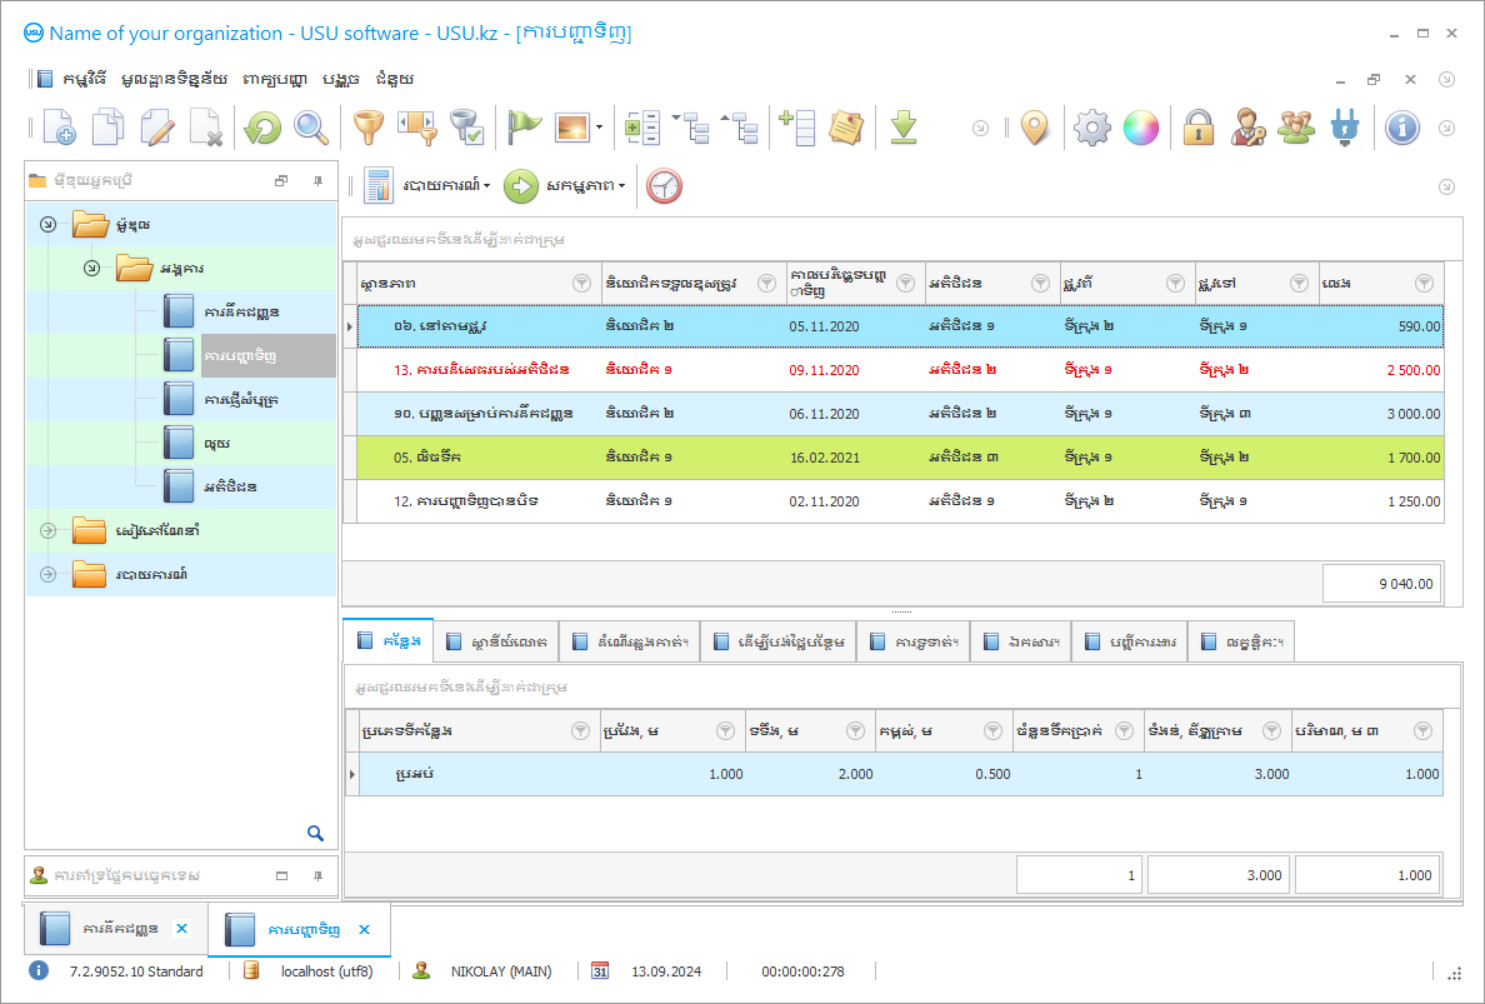
Task: Click the green flag toolbar icon
Action: point(524,127)
